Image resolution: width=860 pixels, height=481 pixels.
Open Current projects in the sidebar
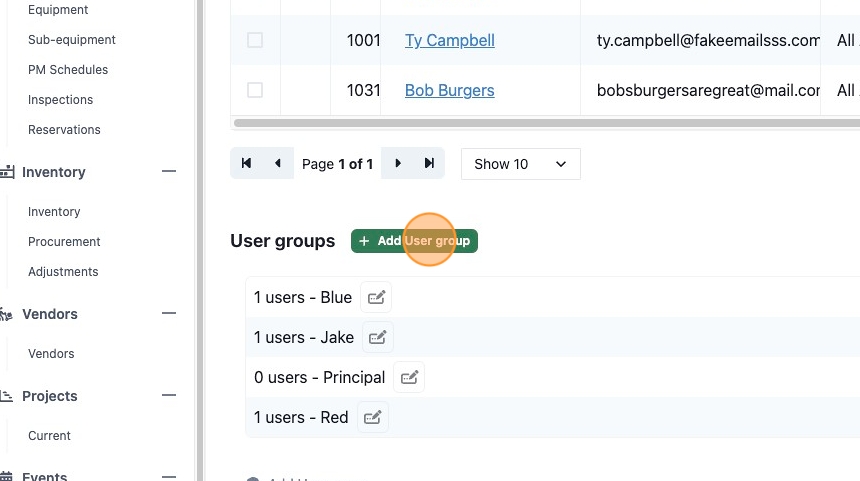click(49, 436)
